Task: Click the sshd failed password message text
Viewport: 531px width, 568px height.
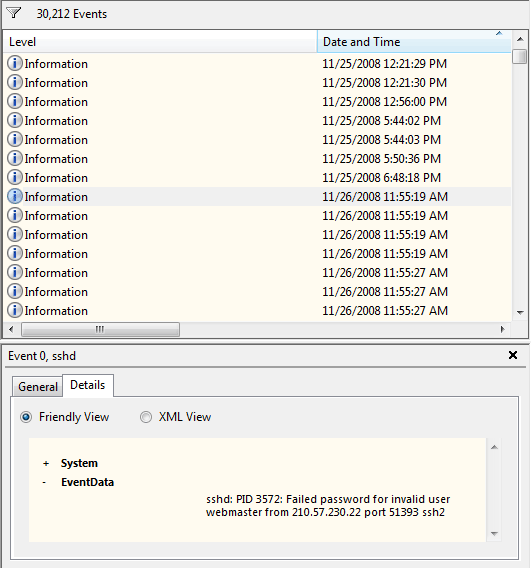Action: click(x=328, y=506)
